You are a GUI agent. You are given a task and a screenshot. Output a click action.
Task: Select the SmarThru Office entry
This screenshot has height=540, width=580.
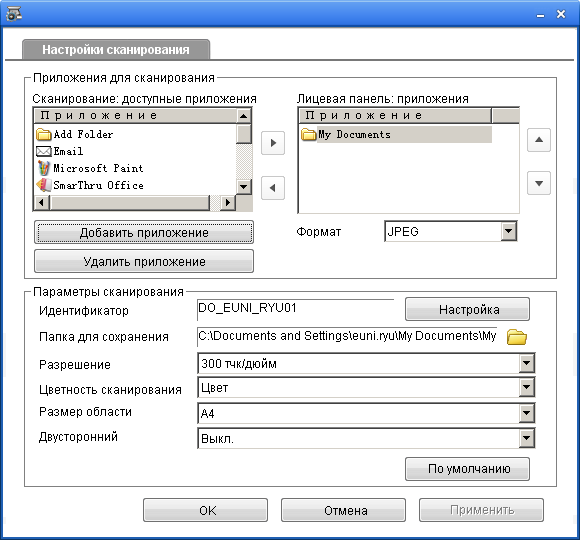(90, 185)
